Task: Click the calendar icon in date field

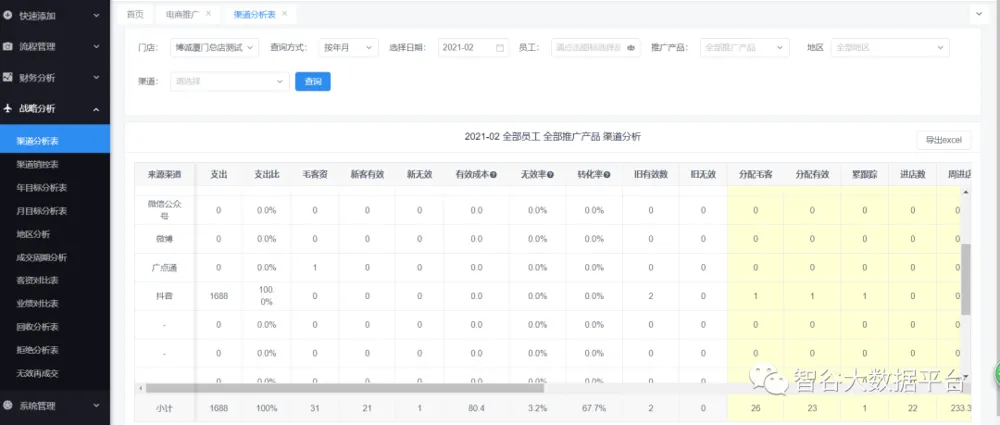Action: [x=500, y=47]
